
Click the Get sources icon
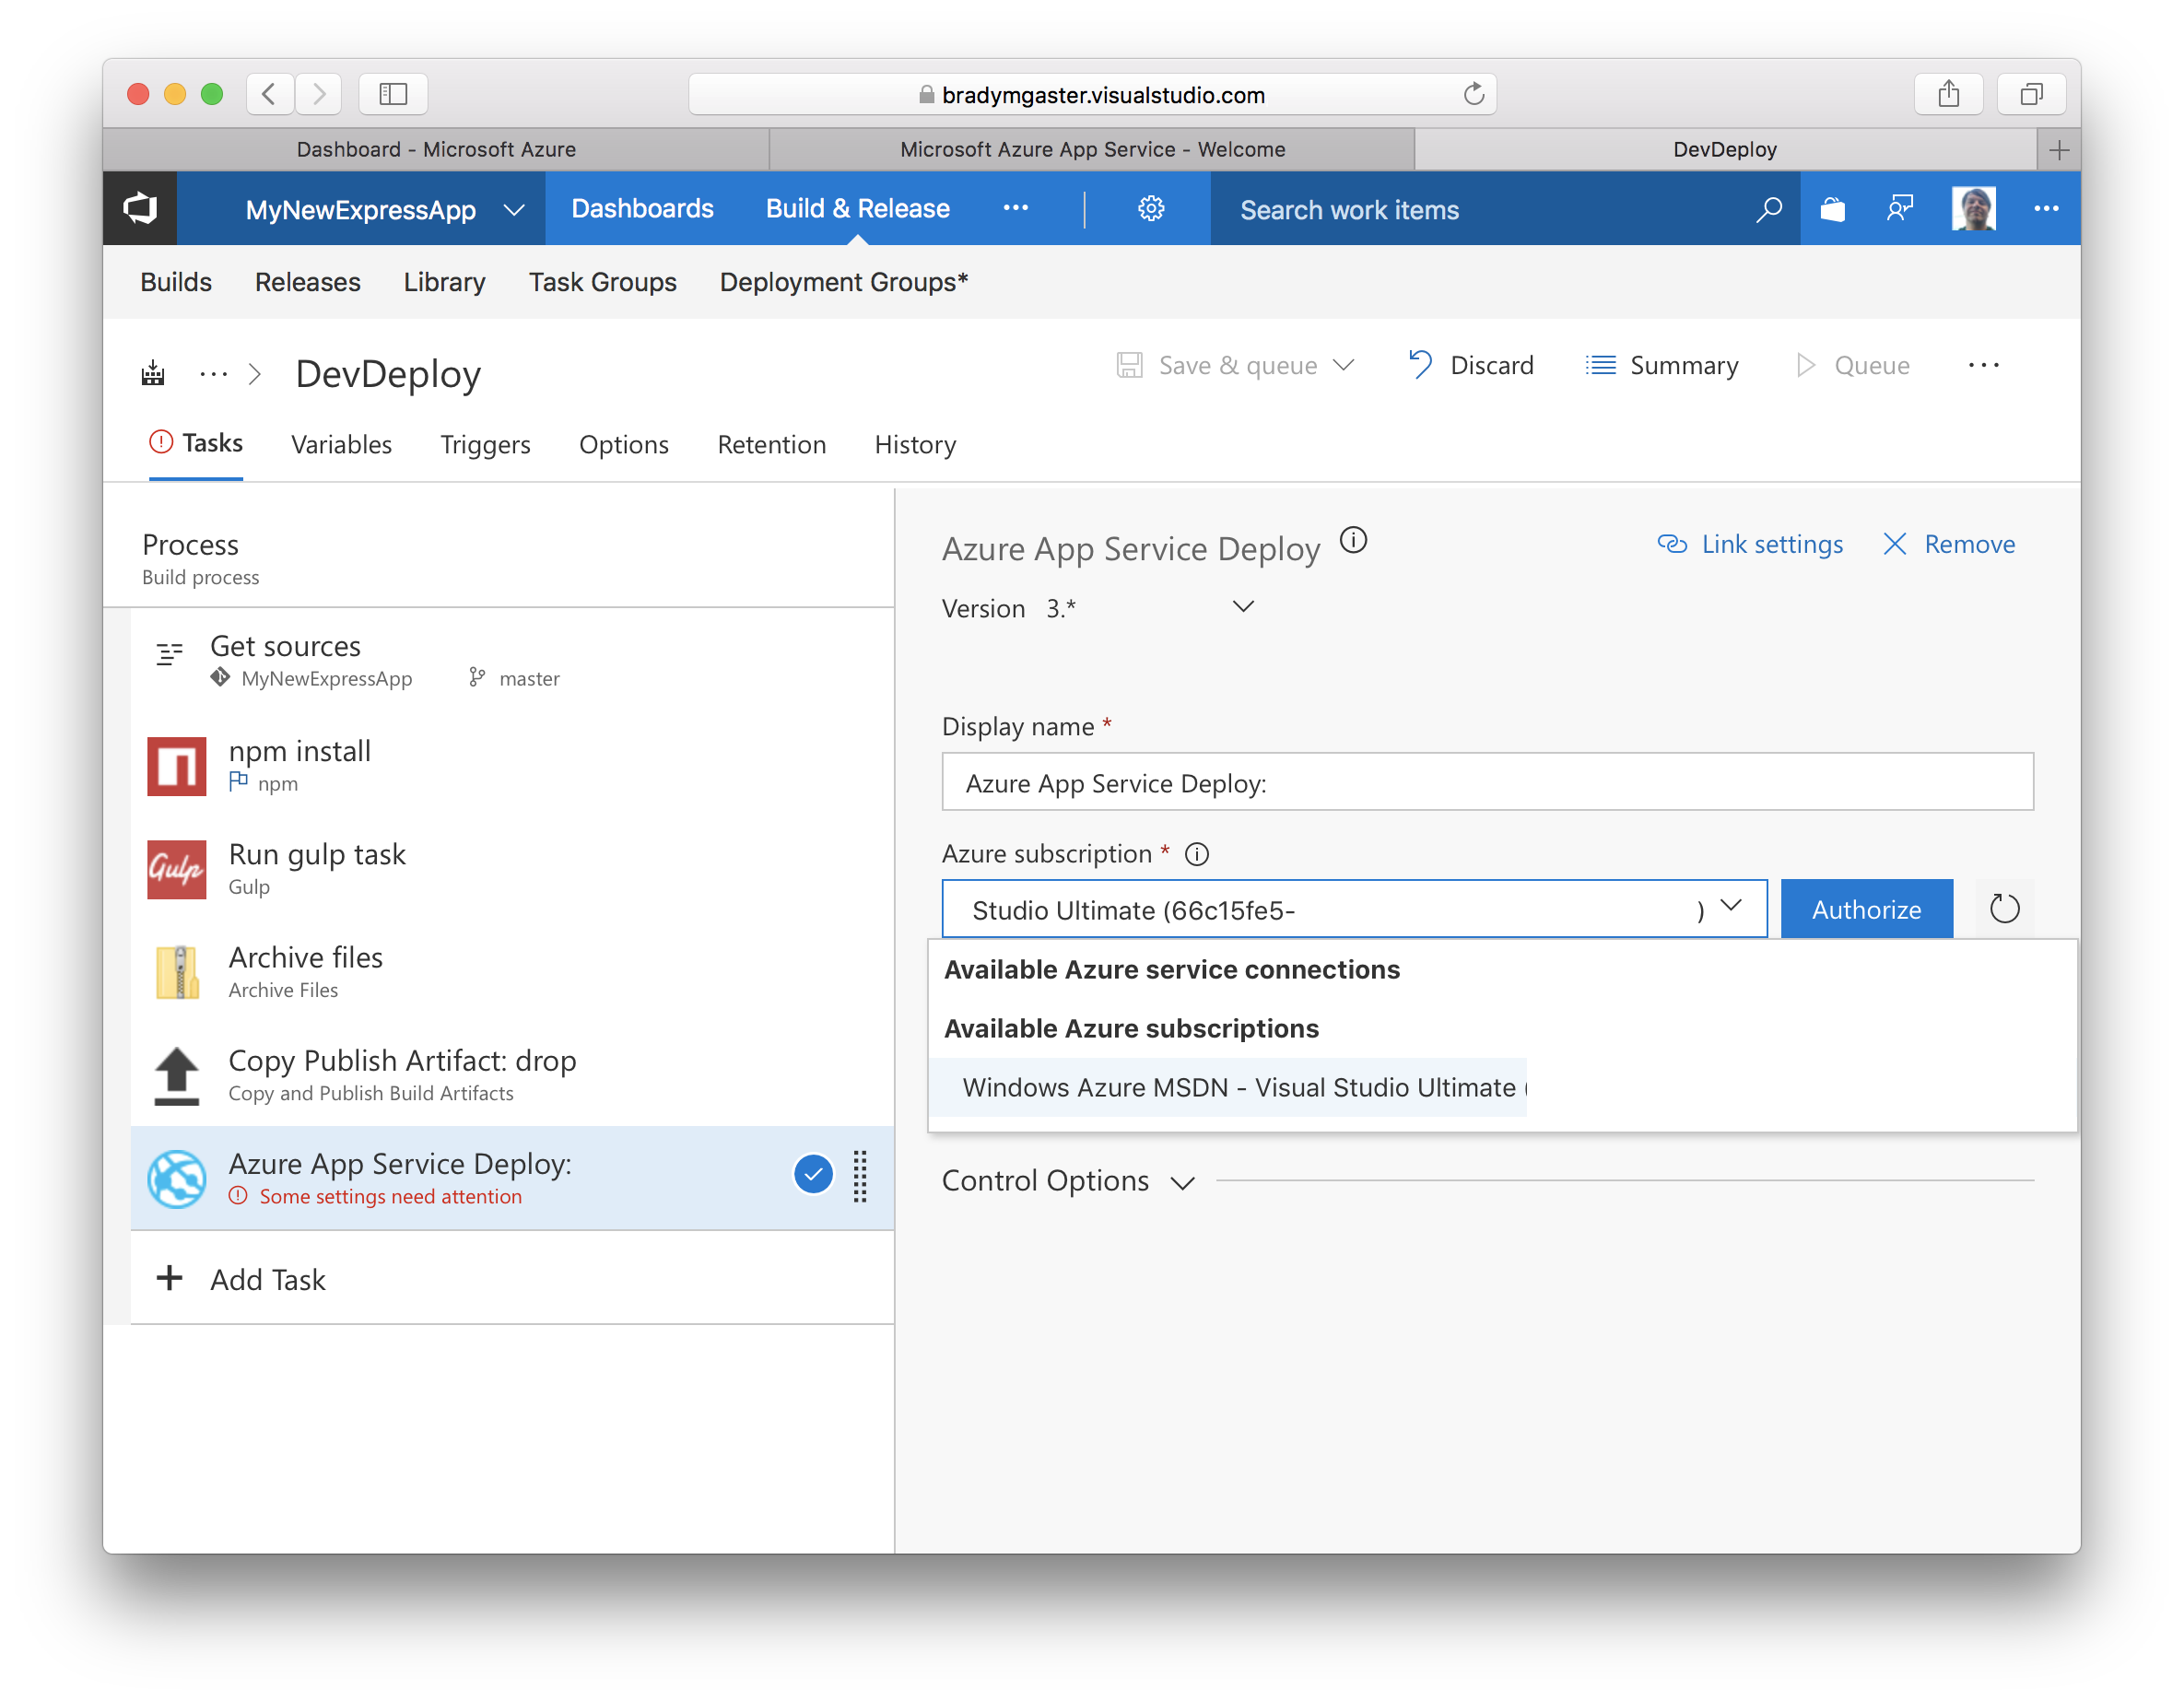(x=170, y=655)
